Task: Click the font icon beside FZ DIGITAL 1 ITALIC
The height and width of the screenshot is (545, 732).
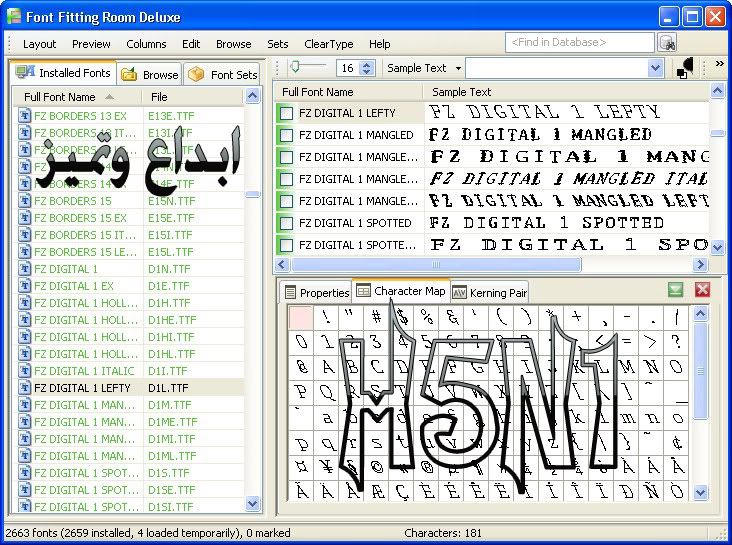Action: pos(25,371)
